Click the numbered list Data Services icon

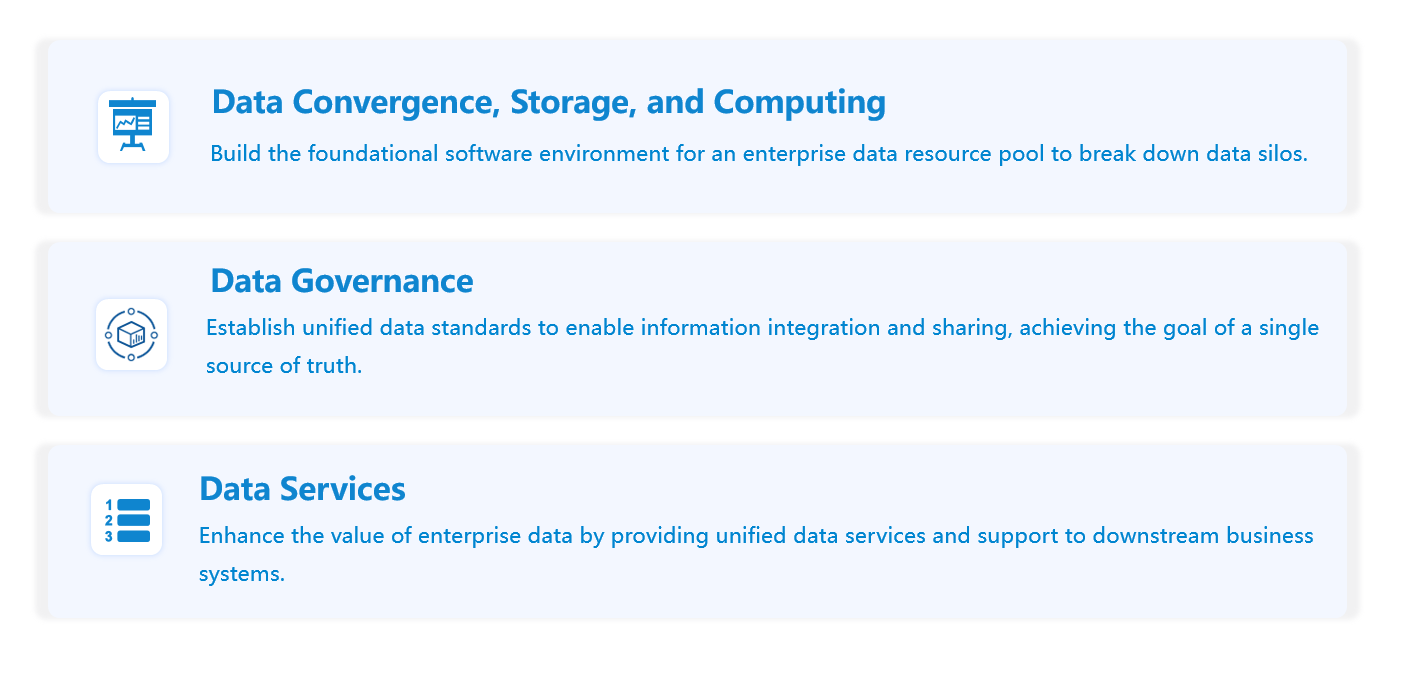click(127, 520)
